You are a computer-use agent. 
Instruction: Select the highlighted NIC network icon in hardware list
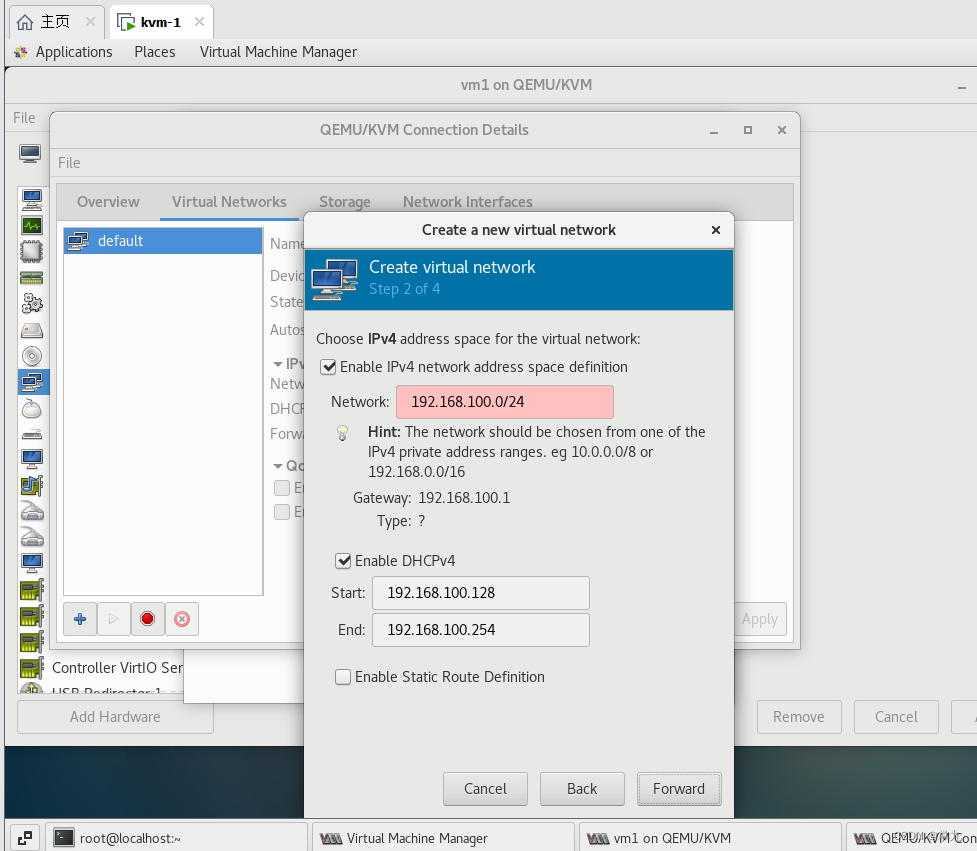[x=32, y=382]
